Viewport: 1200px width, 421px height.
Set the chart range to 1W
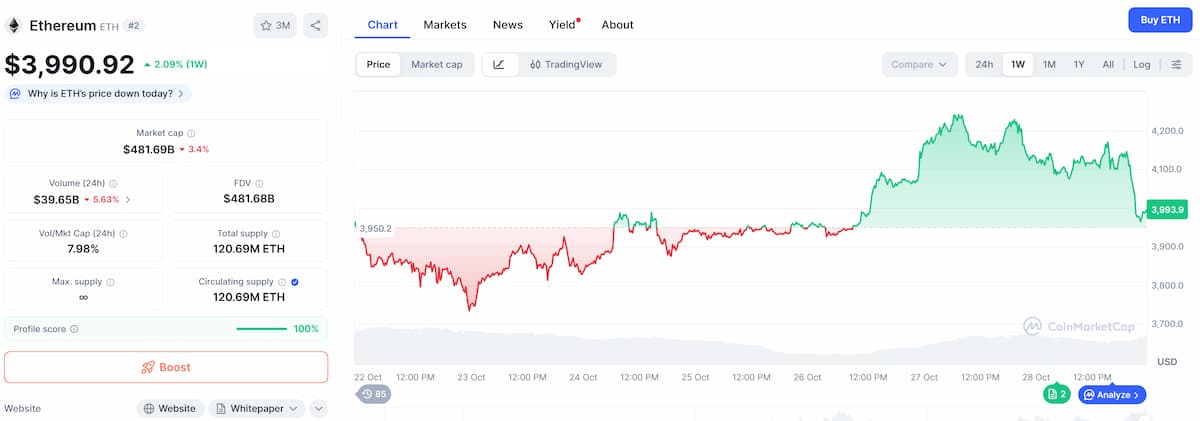coord(1018,65)
